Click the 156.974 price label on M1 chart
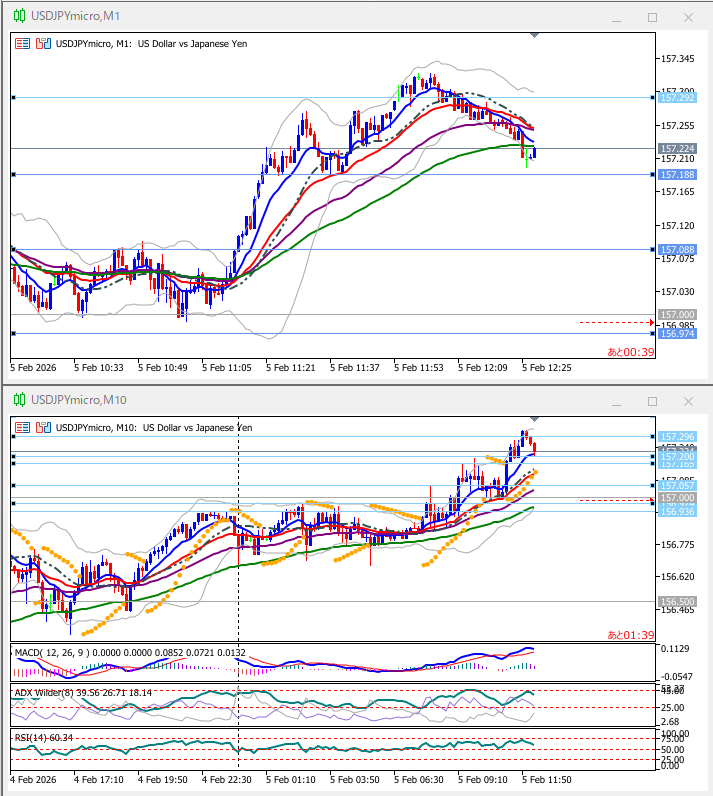 678,334
